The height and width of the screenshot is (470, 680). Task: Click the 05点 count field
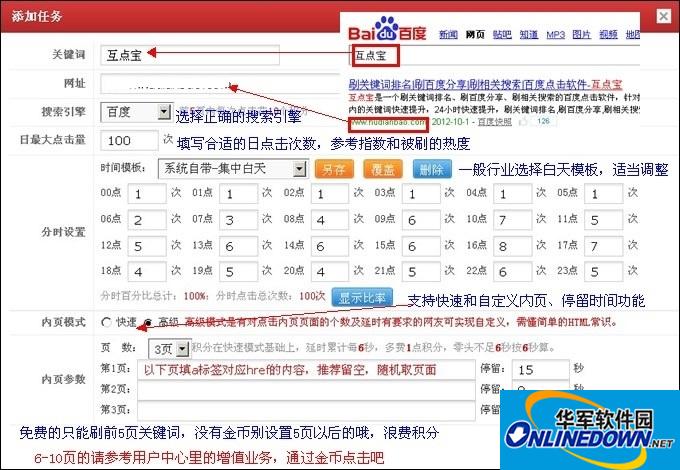pyautogui.click(x=604, y=193)
